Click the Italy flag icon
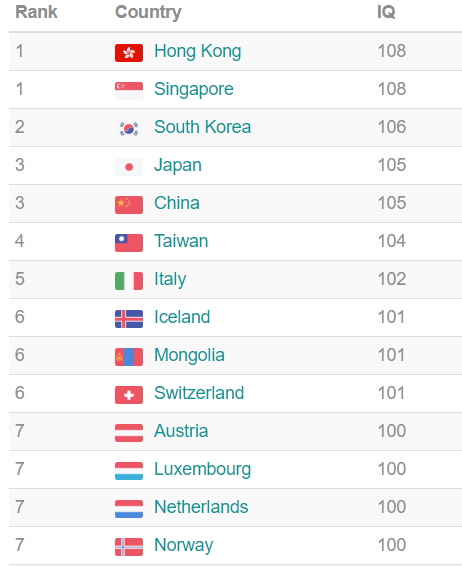This screenshot has height=567, width=462. 129,281
